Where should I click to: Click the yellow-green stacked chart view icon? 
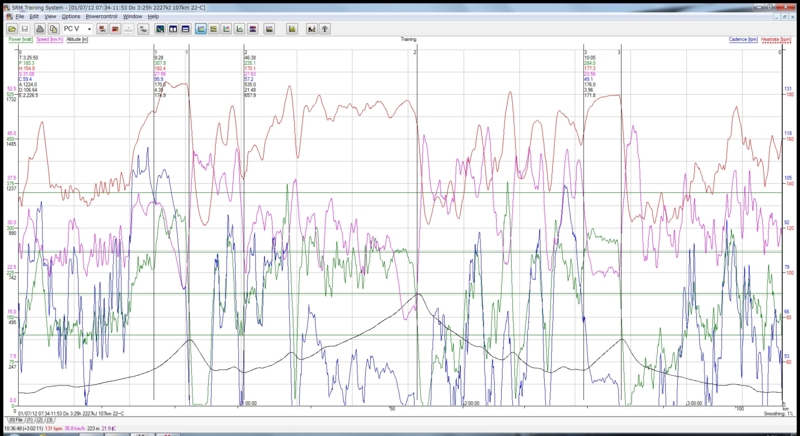point(214,29)
